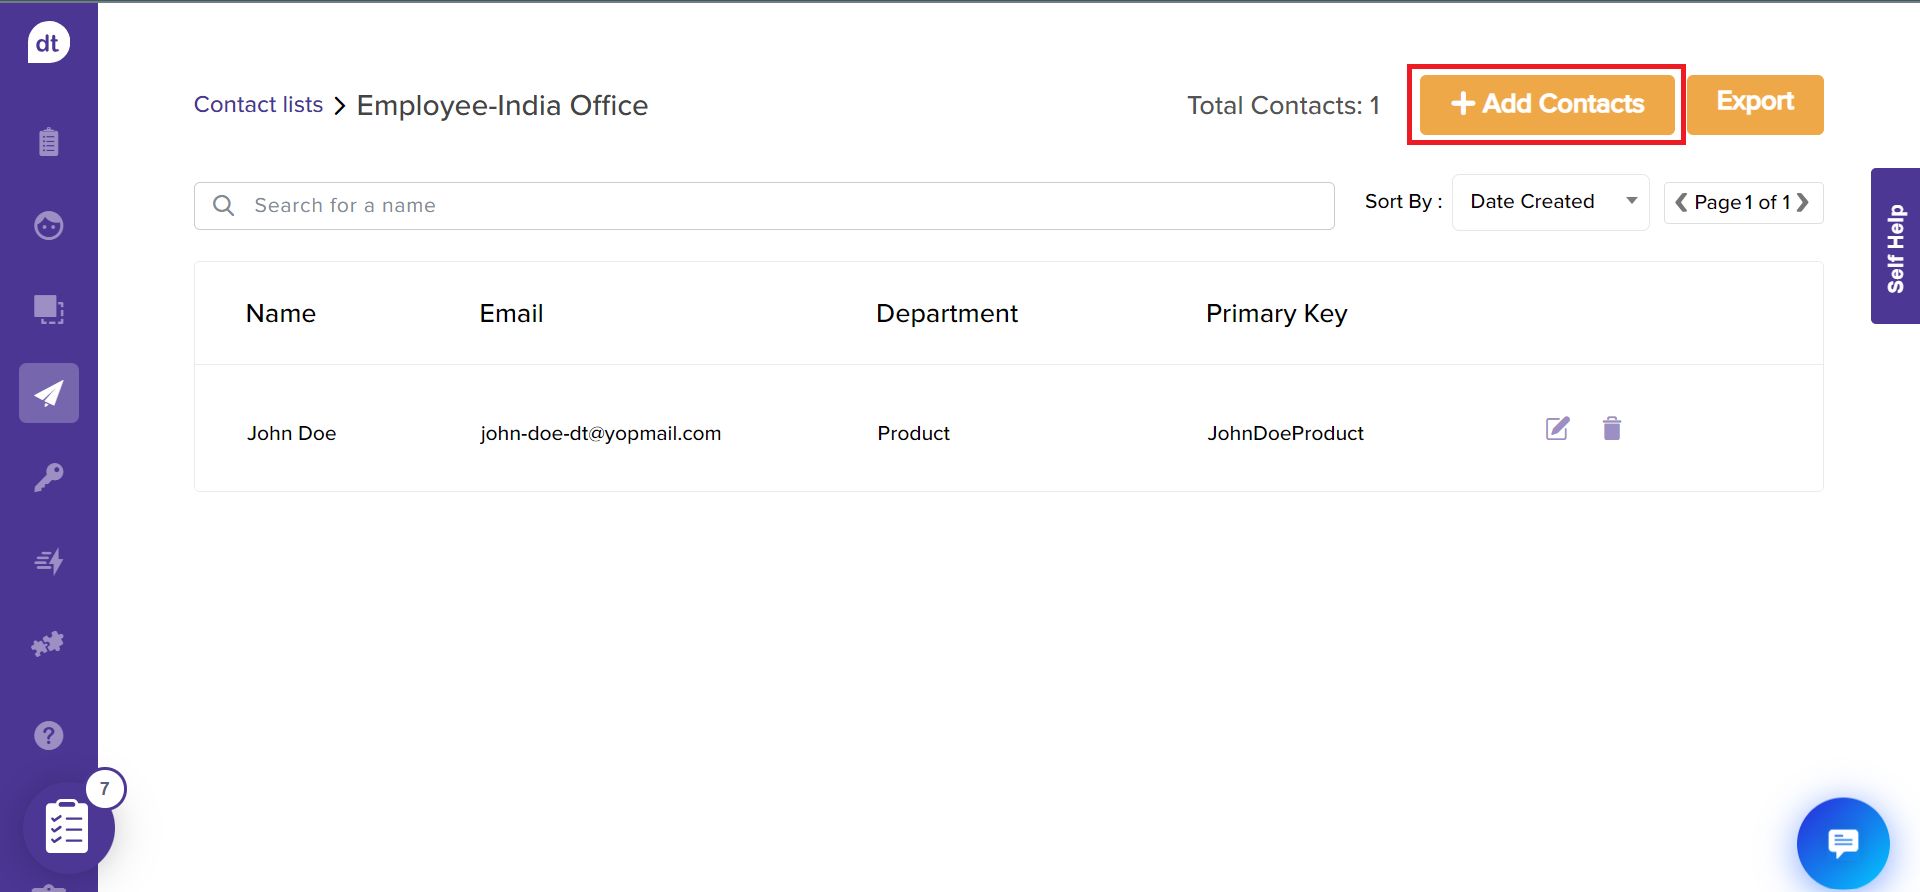Select the paper plane send icon

point(48,393)
